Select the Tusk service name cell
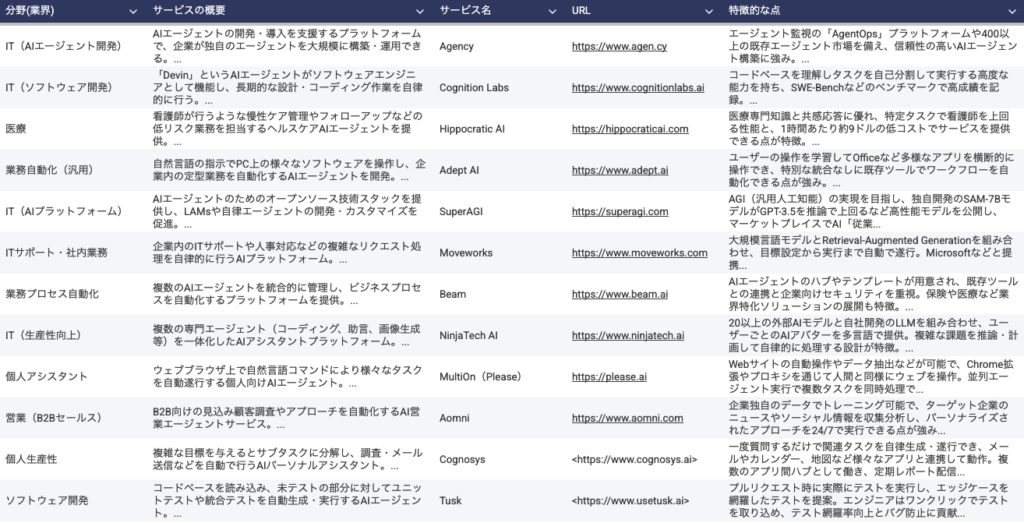Screen dimensions: 1024x523 point(452,500)
